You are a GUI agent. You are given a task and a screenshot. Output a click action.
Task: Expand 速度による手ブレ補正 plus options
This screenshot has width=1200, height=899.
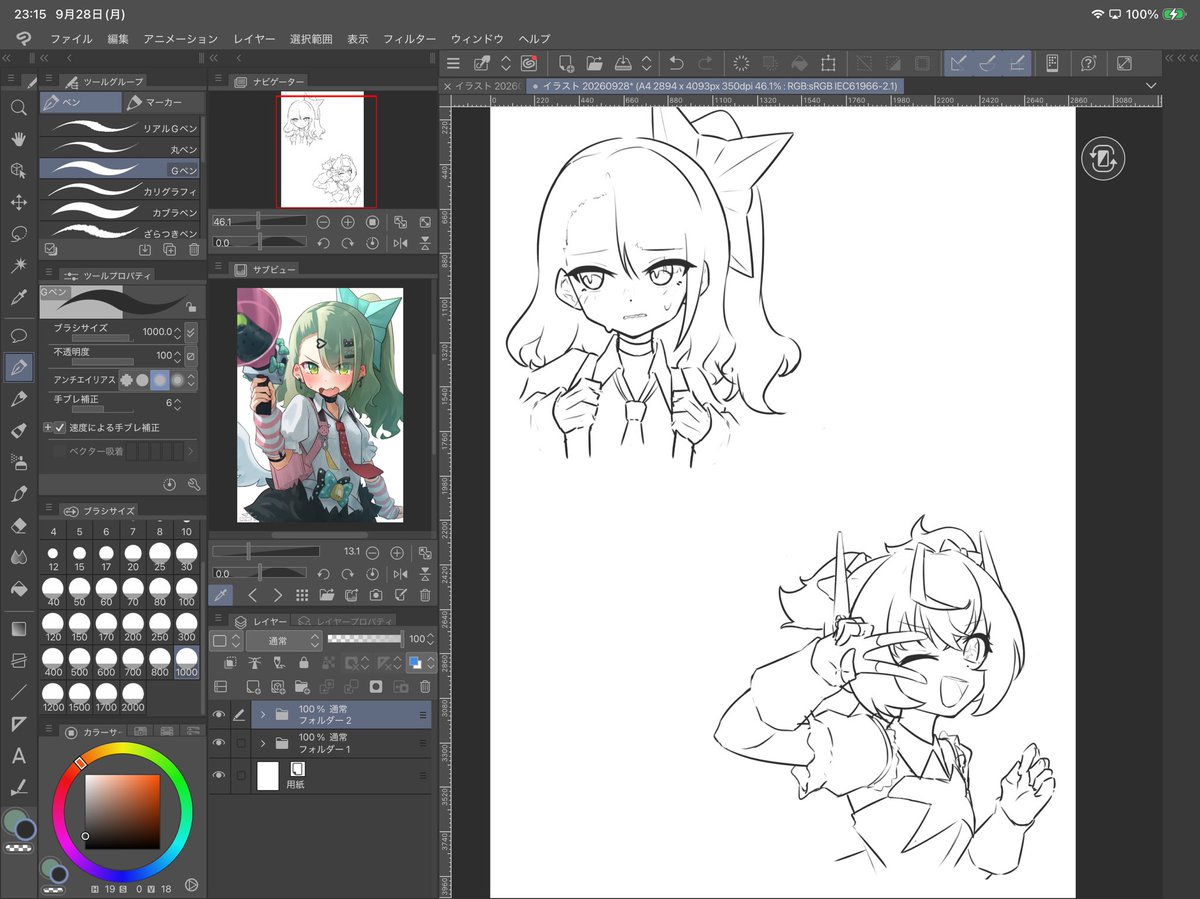pos(47,428)
